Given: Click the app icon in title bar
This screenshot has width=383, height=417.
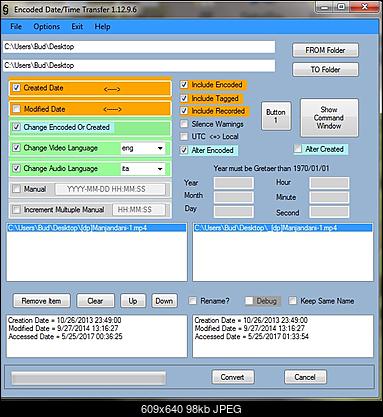Looking at the screenshot, I should pyautogui.click(x=5, y=9).
